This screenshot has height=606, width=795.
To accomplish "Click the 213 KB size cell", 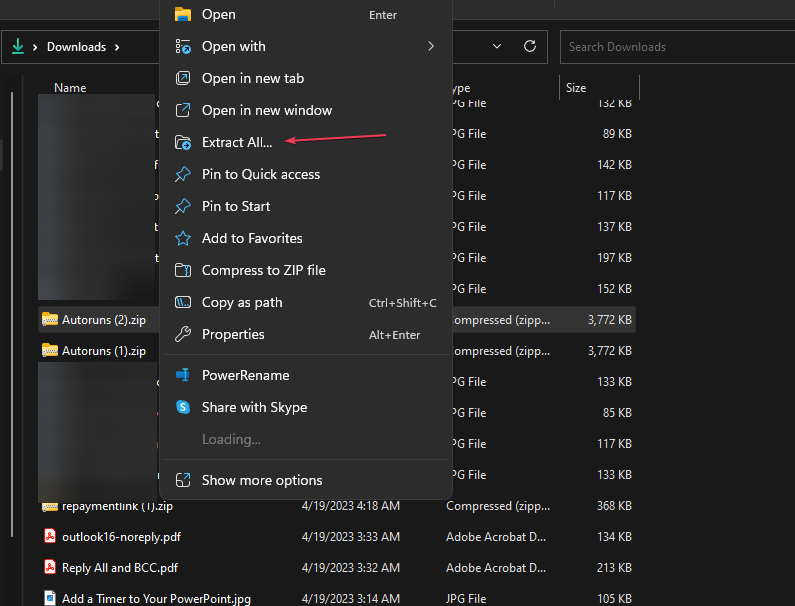I will [x=614, y=567].
